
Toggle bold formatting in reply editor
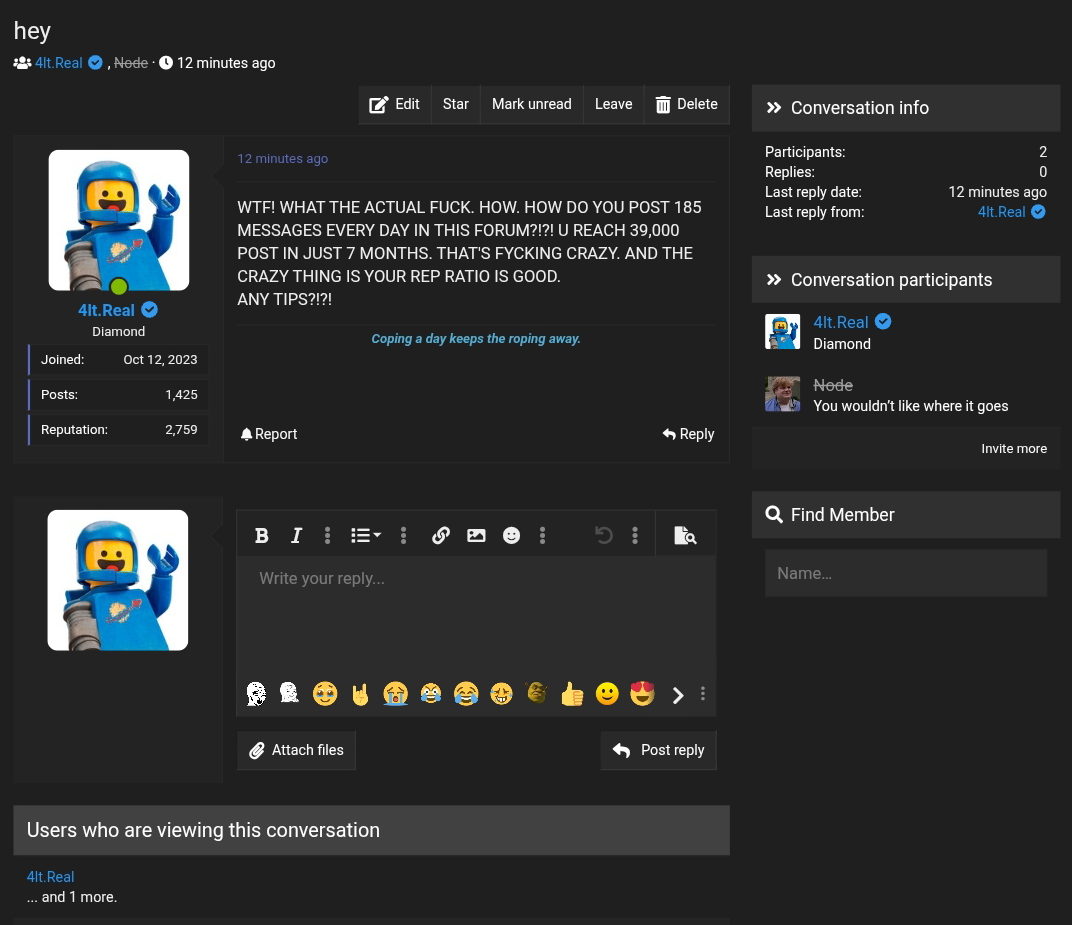[262, 536]
